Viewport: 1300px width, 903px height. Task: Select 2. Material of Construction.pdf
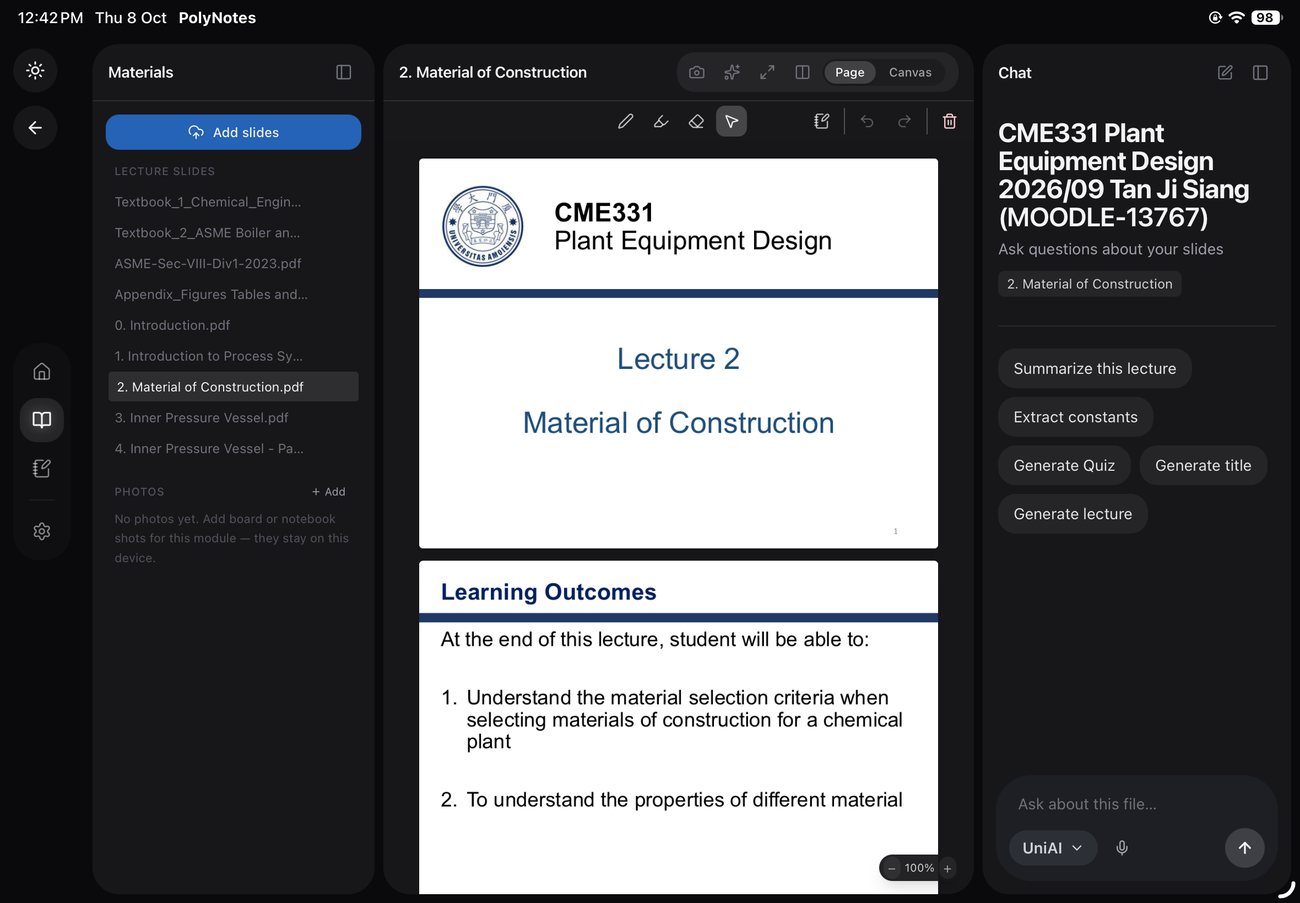(x=233, y=387)
